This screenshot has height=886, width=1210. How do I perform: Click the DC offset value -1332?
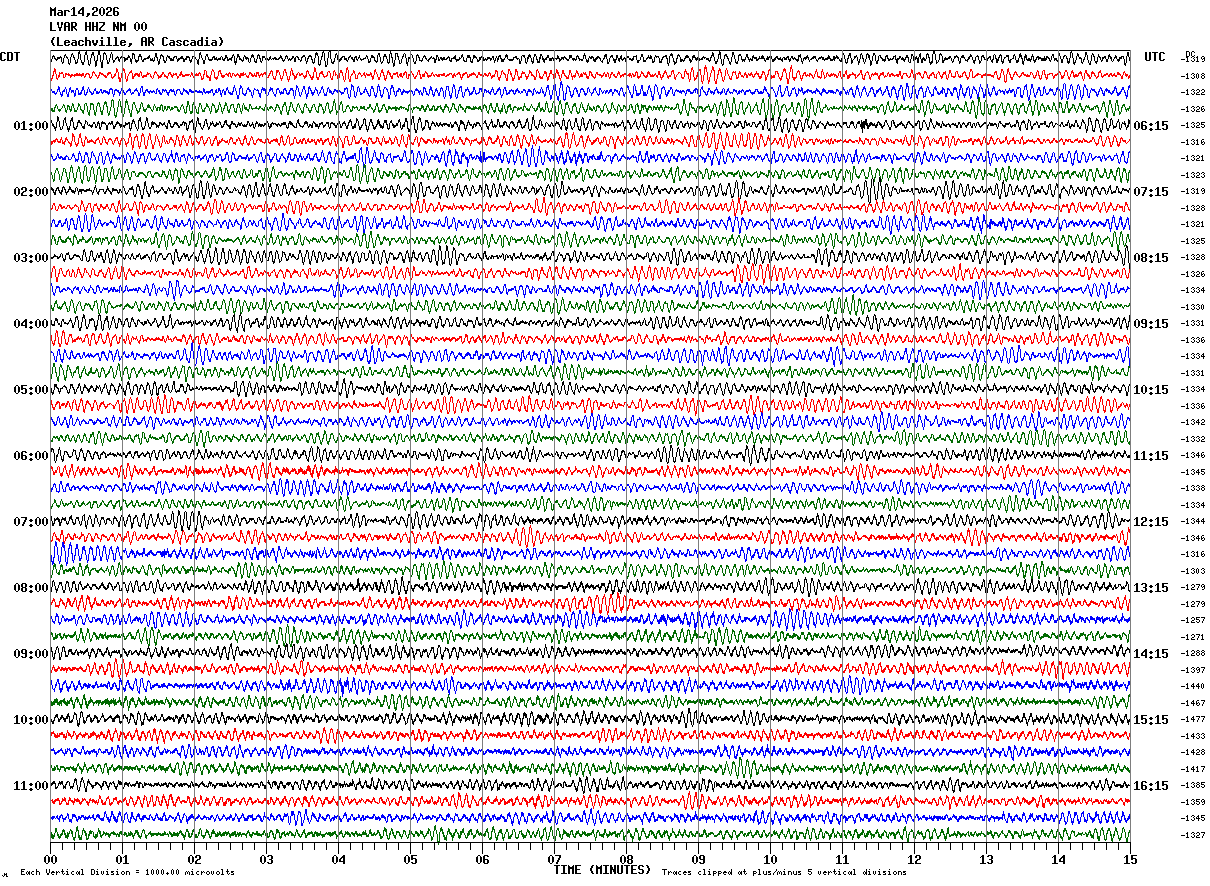(x=1193, y=439)
